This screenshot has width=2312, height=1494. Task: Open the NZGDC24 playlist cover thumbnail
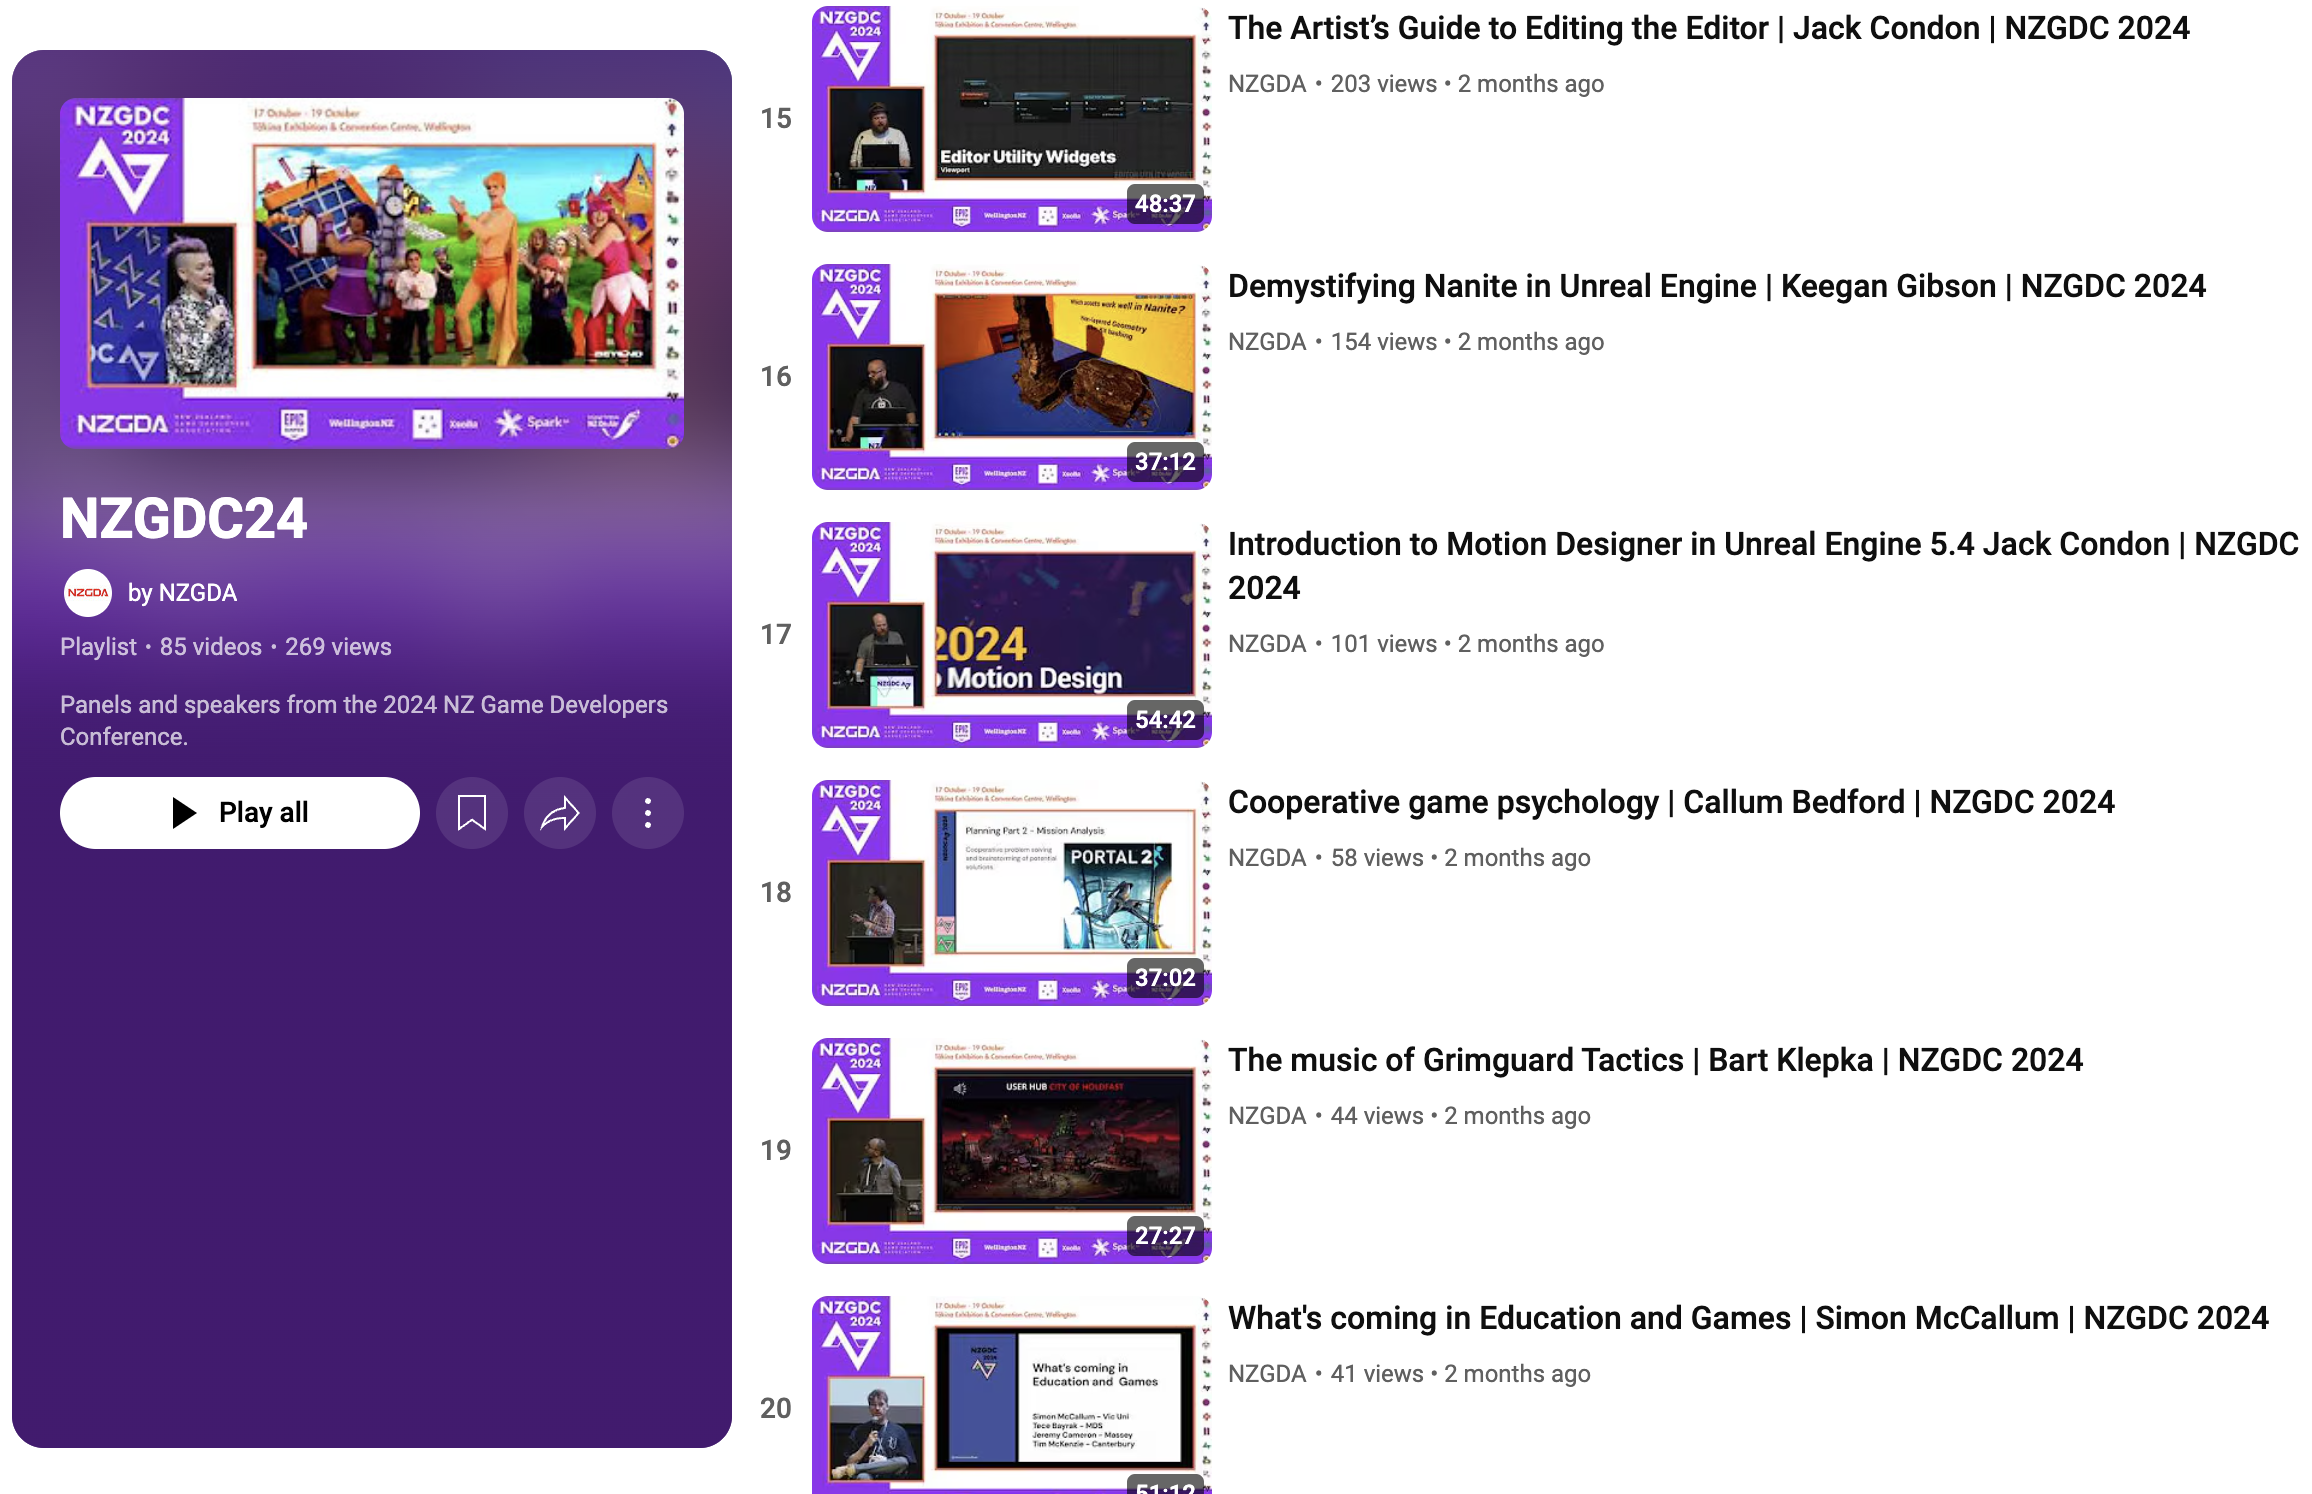[x=371, y=272]
